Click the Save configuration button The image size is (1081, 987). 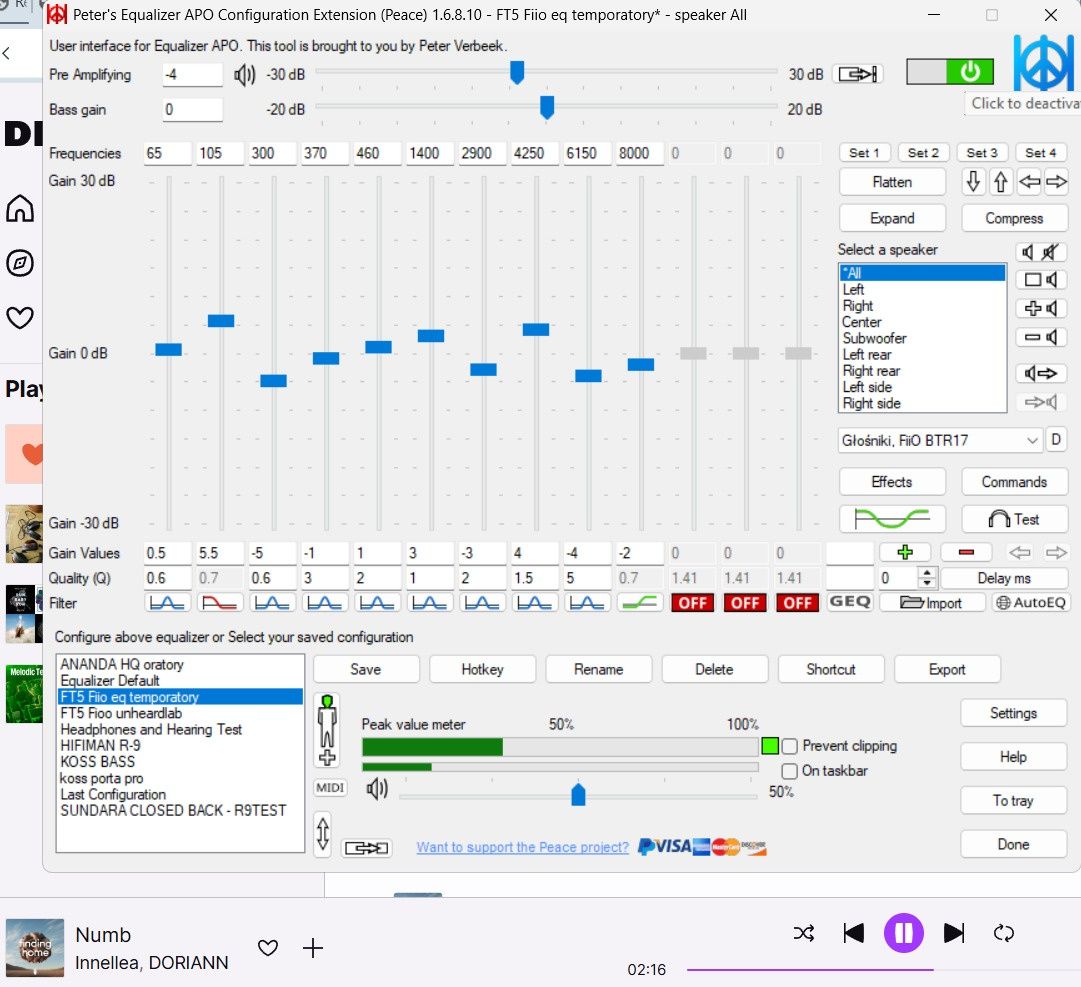[366, 669]
